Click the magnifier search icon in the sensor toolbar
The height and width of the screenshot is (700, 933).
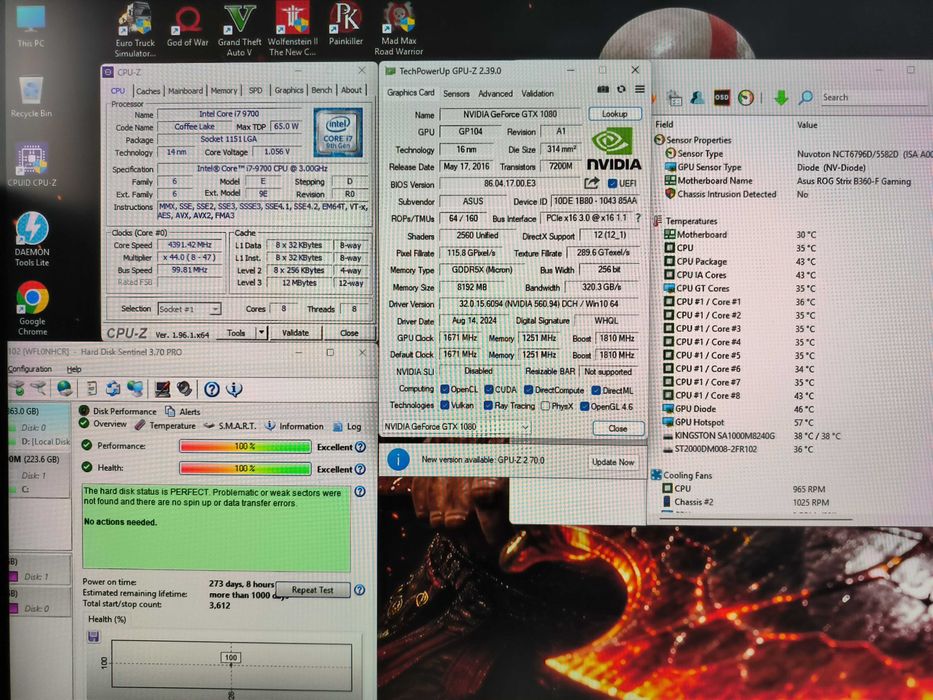pos(806,97)
